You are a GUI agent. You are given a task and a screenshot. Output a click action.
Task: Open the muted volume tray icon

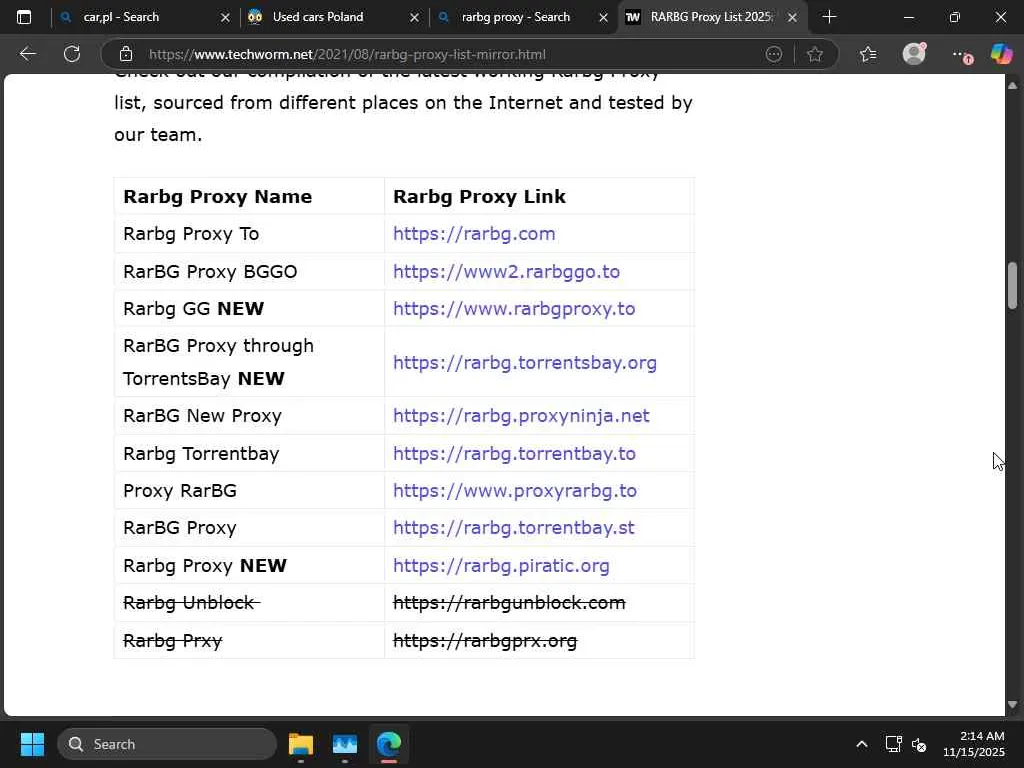click(x=919, y=744)
